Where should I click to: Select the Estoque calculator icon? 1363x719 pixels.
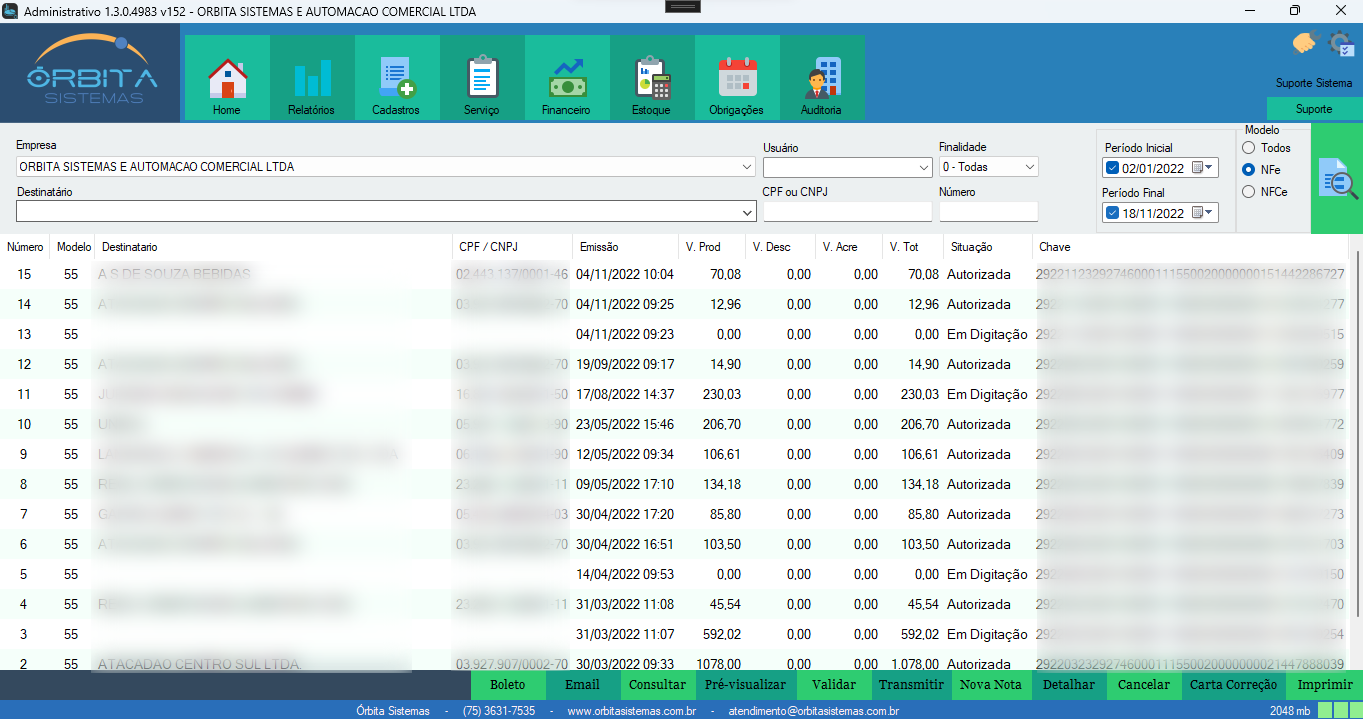click(x=651, y=77)
